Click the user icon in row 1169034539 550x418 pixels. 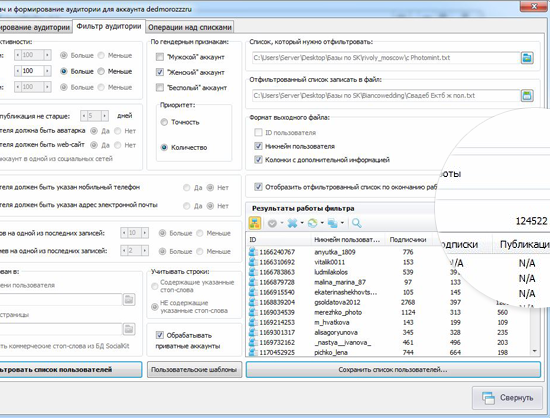[x=253, y=312]
